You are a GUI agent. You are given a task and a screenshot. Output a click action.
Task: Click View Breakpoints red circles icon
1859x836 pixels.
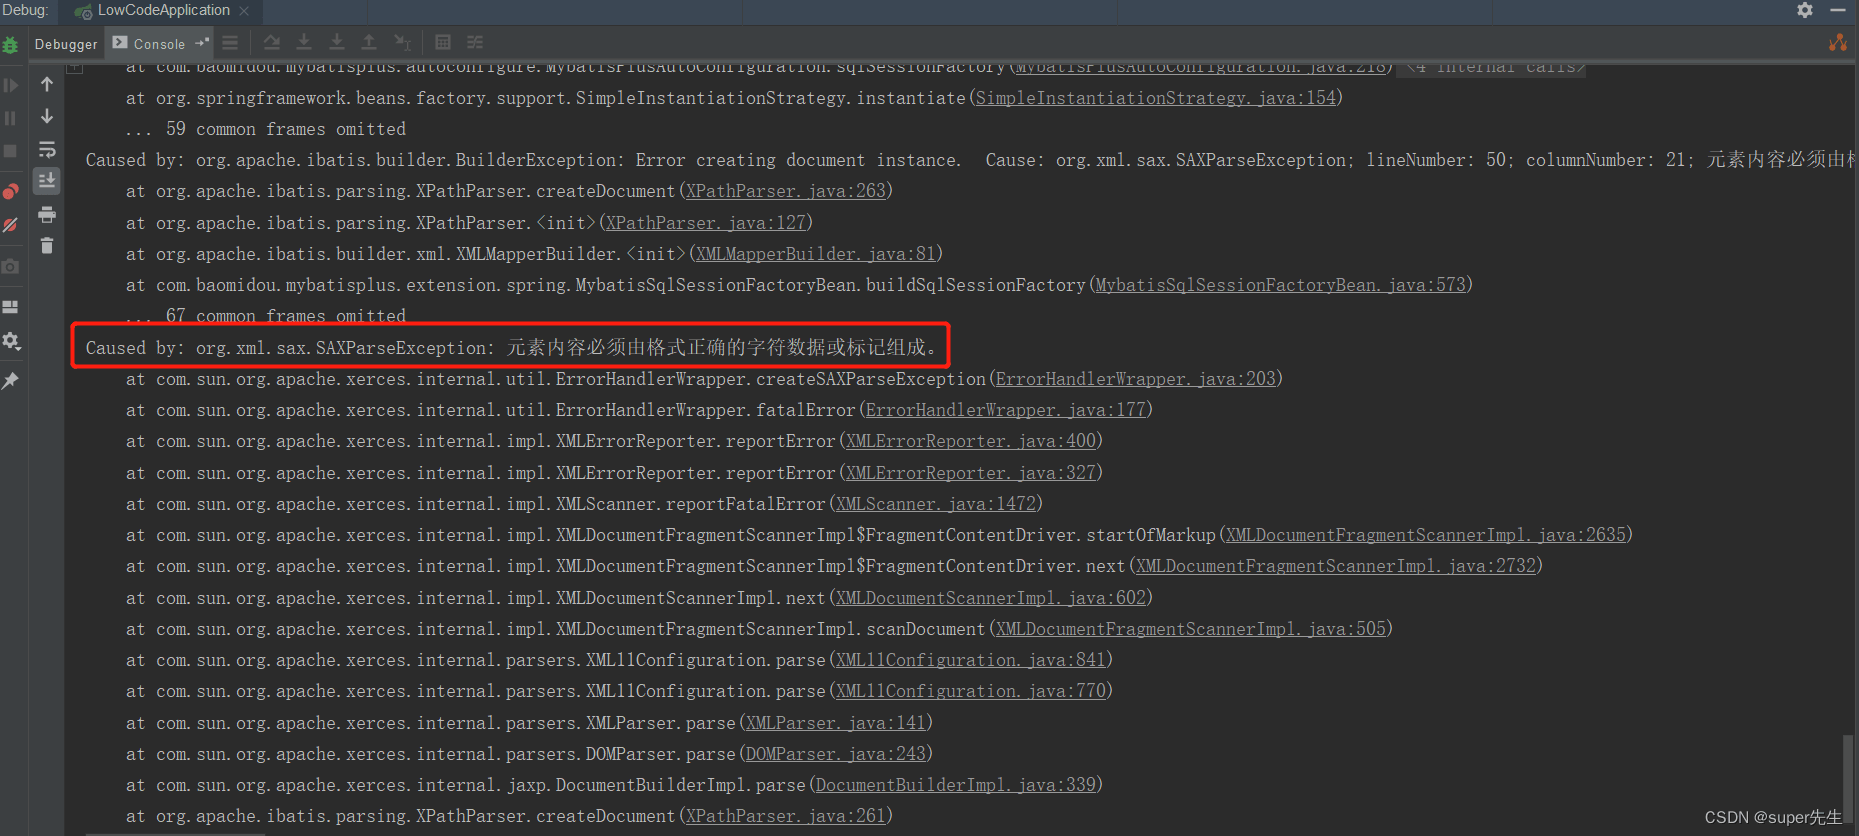pos(11,191)
